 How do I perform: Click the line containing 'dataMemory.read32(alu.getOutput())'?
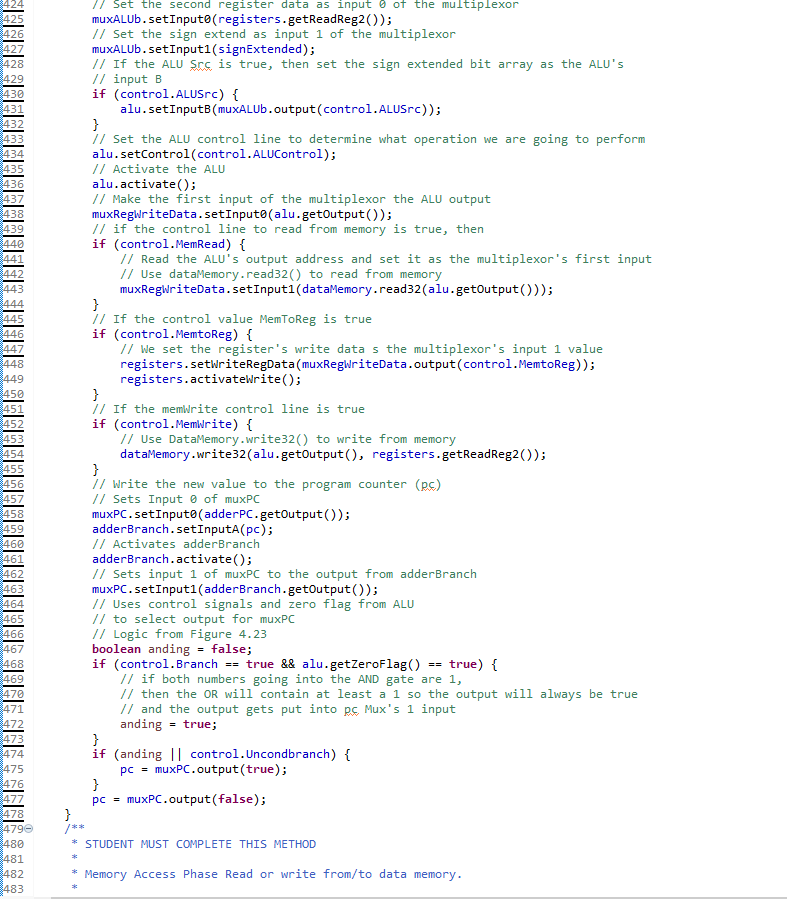336,289
